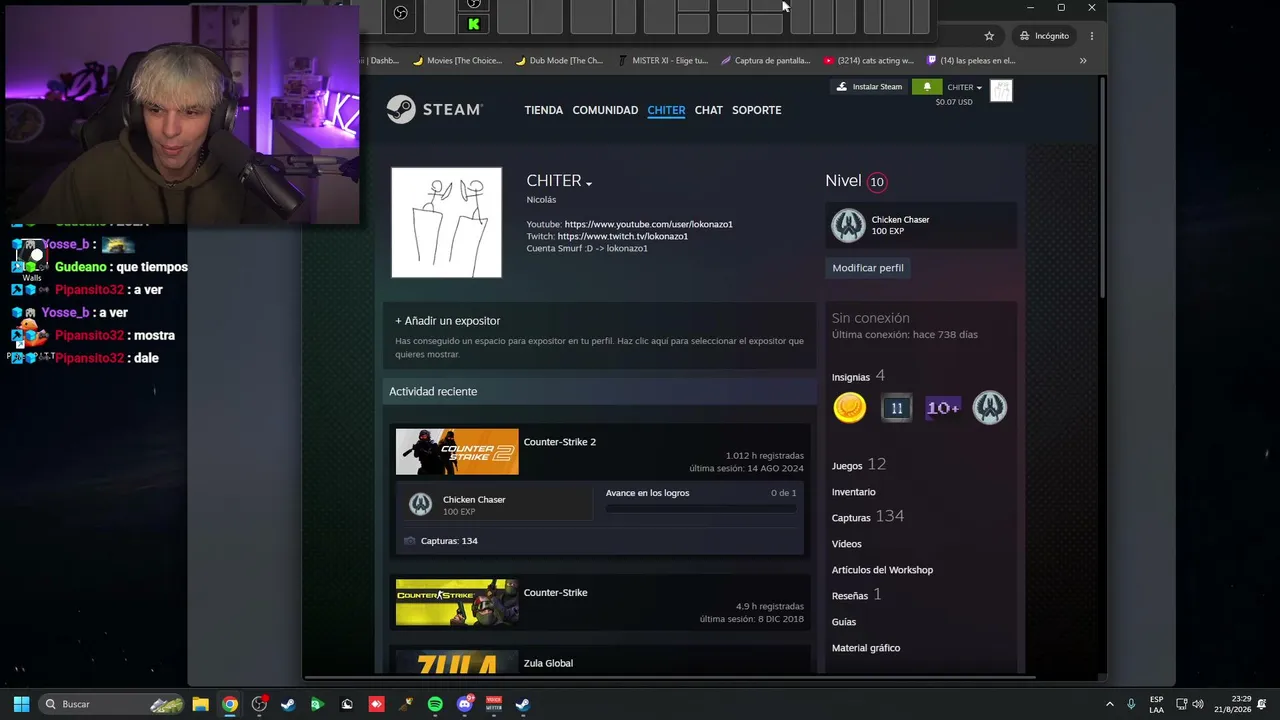Open the 'Dub Mode' bookmark

click(x=559, y=60)
